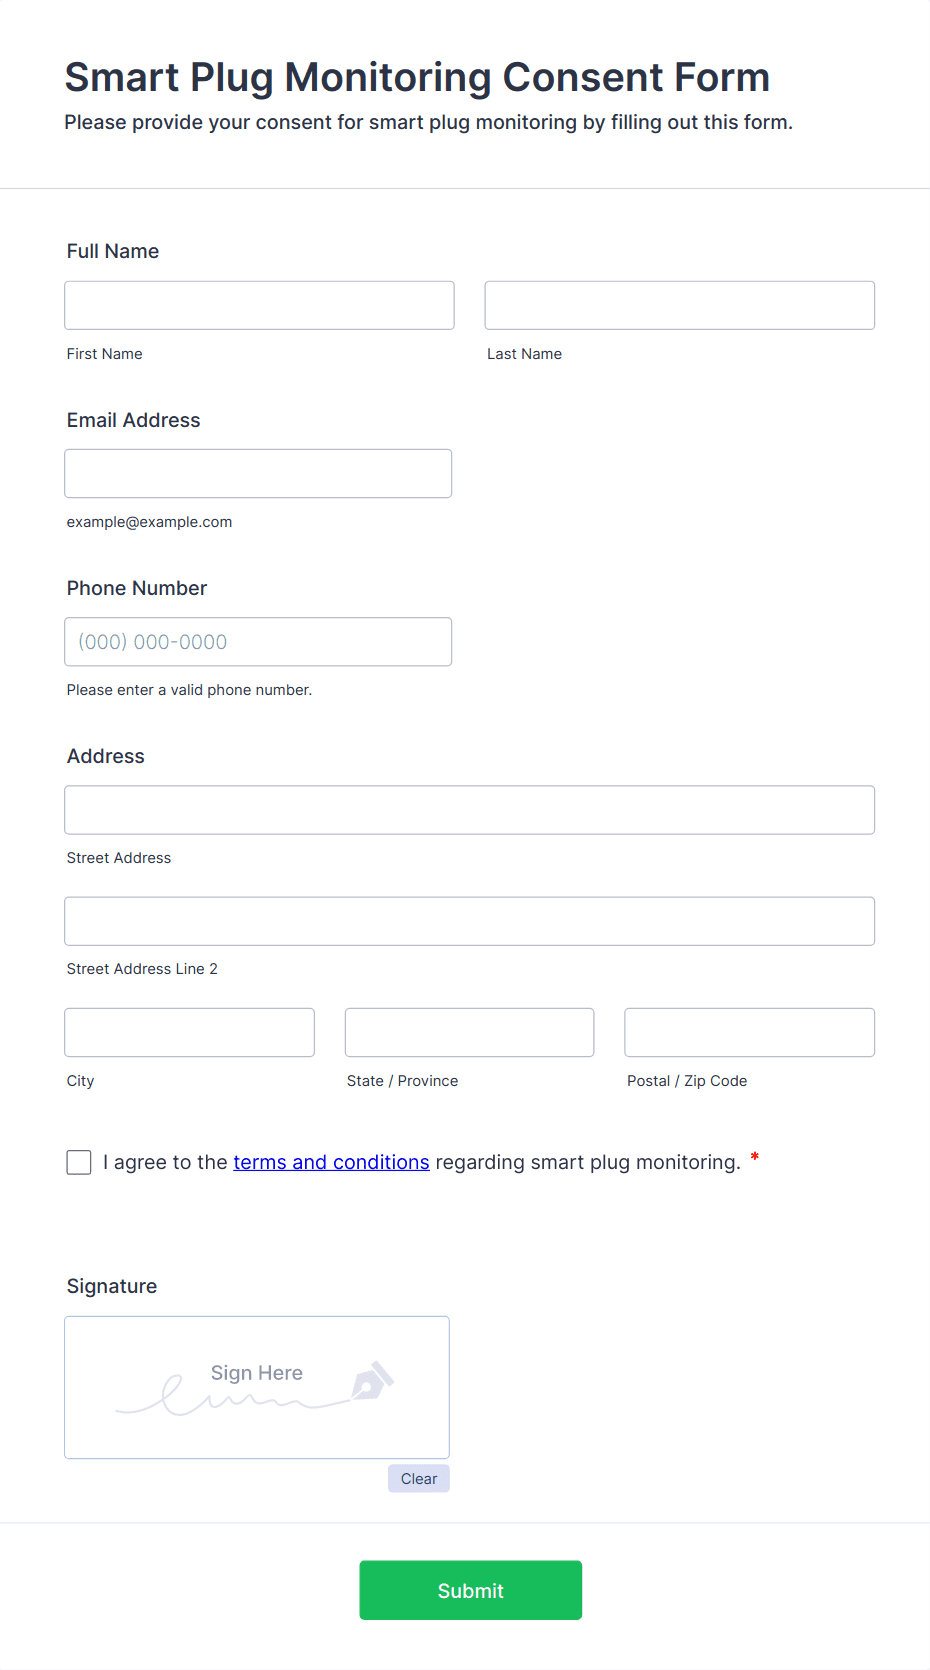Select the Last Name text box
930x1670 pixels.
(x=679, y=305)
